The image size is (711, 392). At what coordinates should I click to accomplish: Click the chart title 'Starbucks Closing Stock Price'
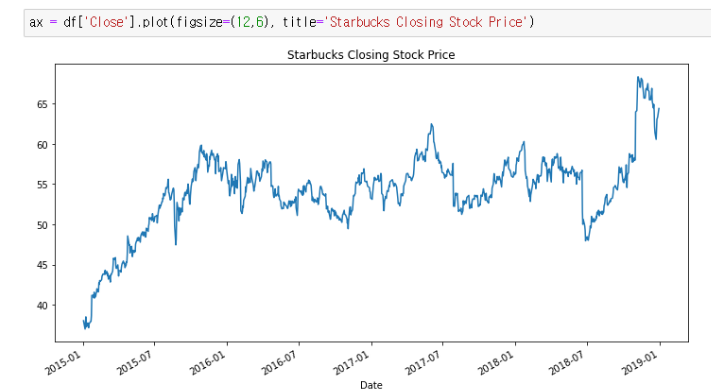tap(371, 55)
